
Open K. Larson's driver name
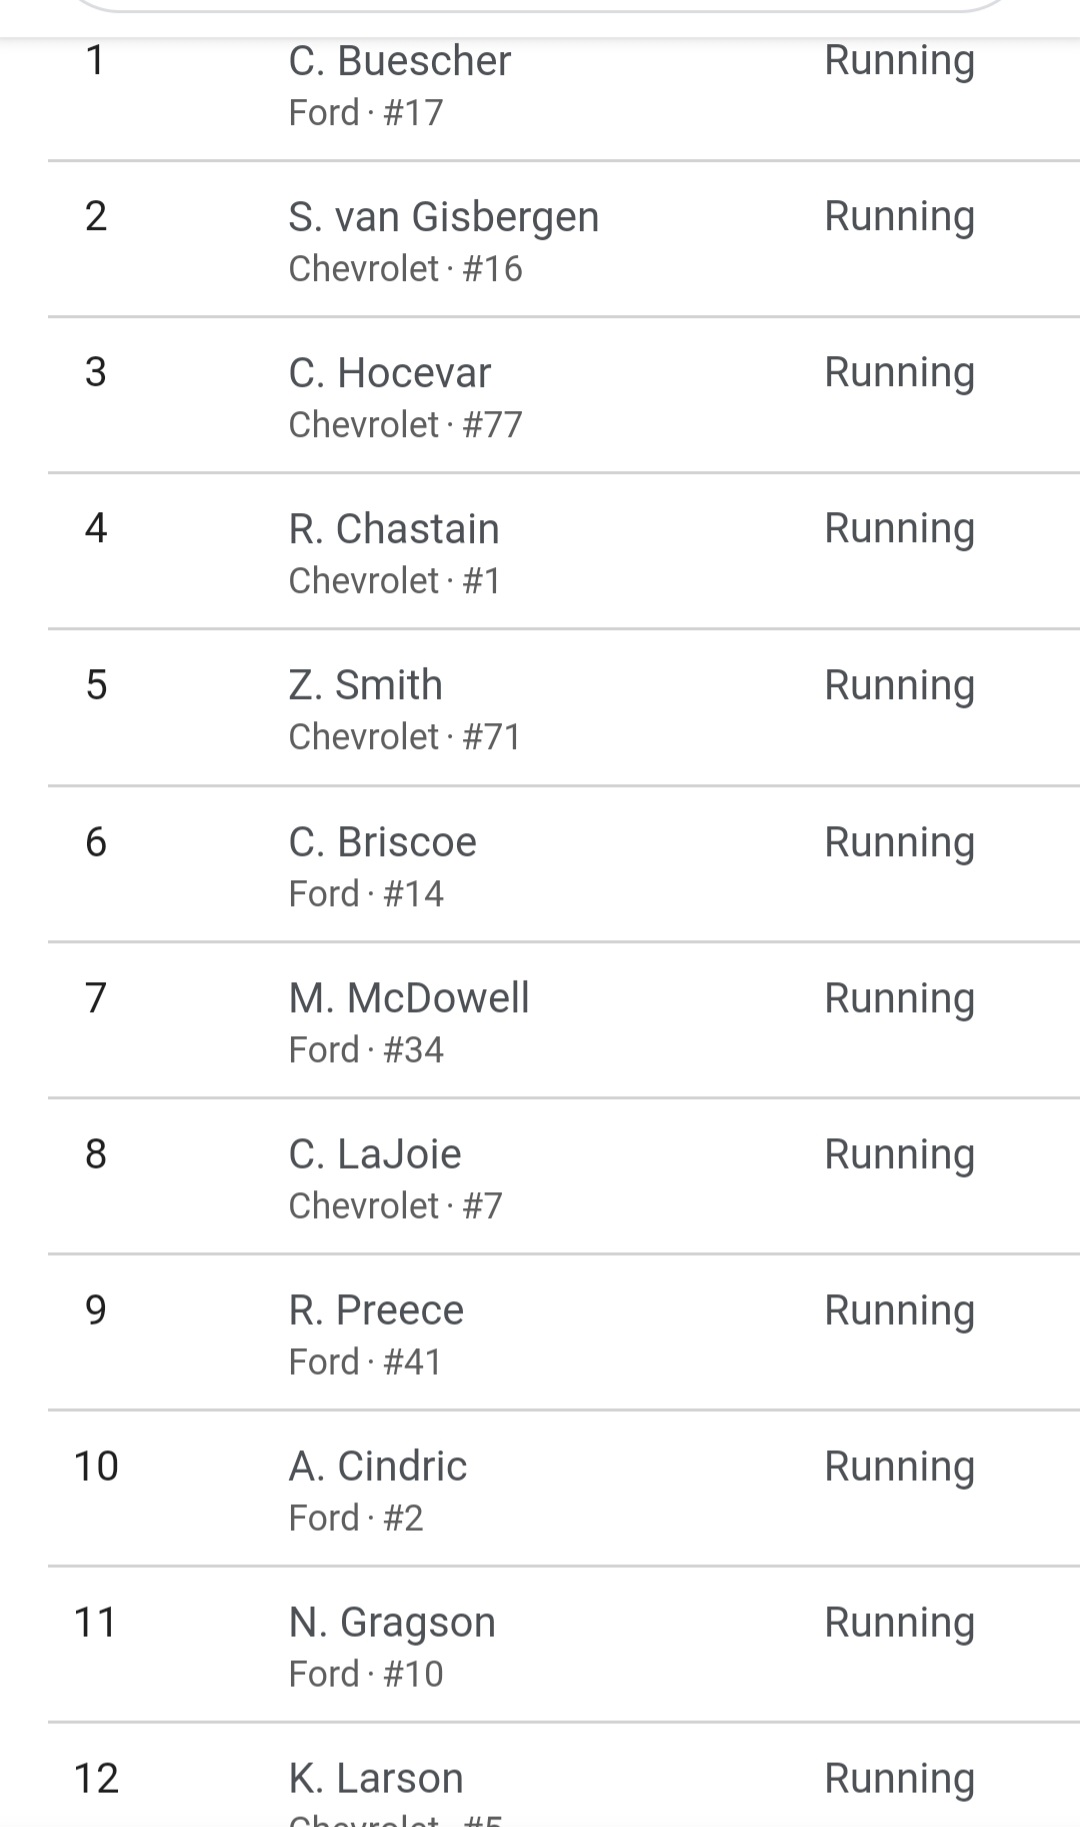click(376, 1778)
